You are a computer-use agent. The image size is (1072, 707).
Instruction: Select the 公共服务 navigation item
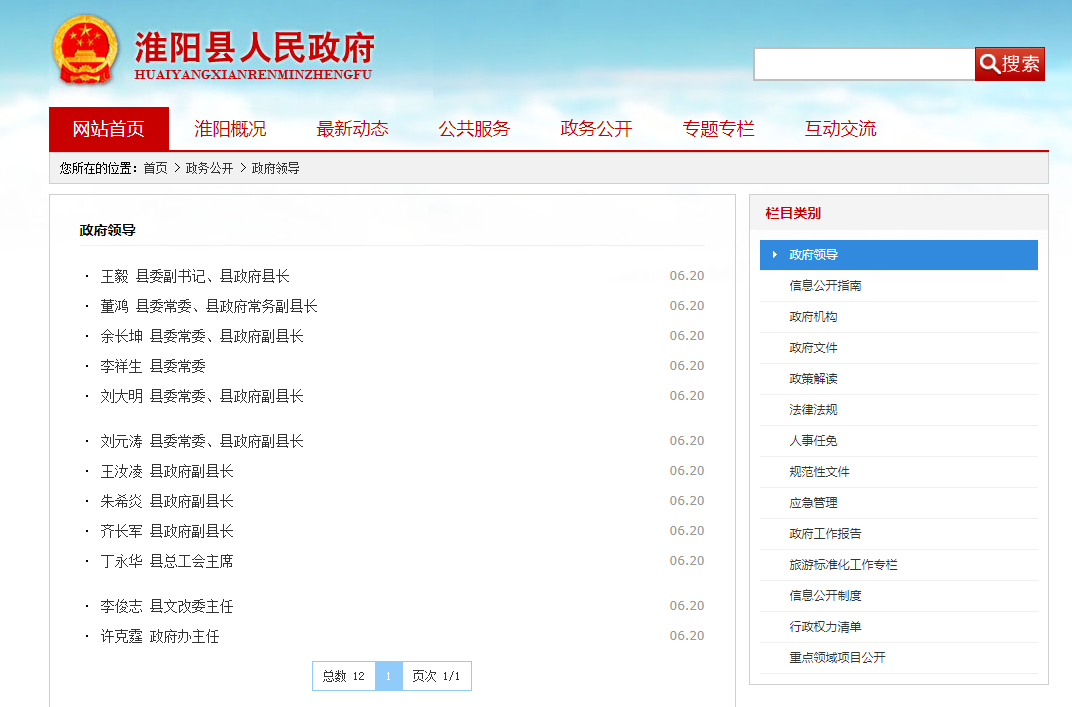(474, 129)
